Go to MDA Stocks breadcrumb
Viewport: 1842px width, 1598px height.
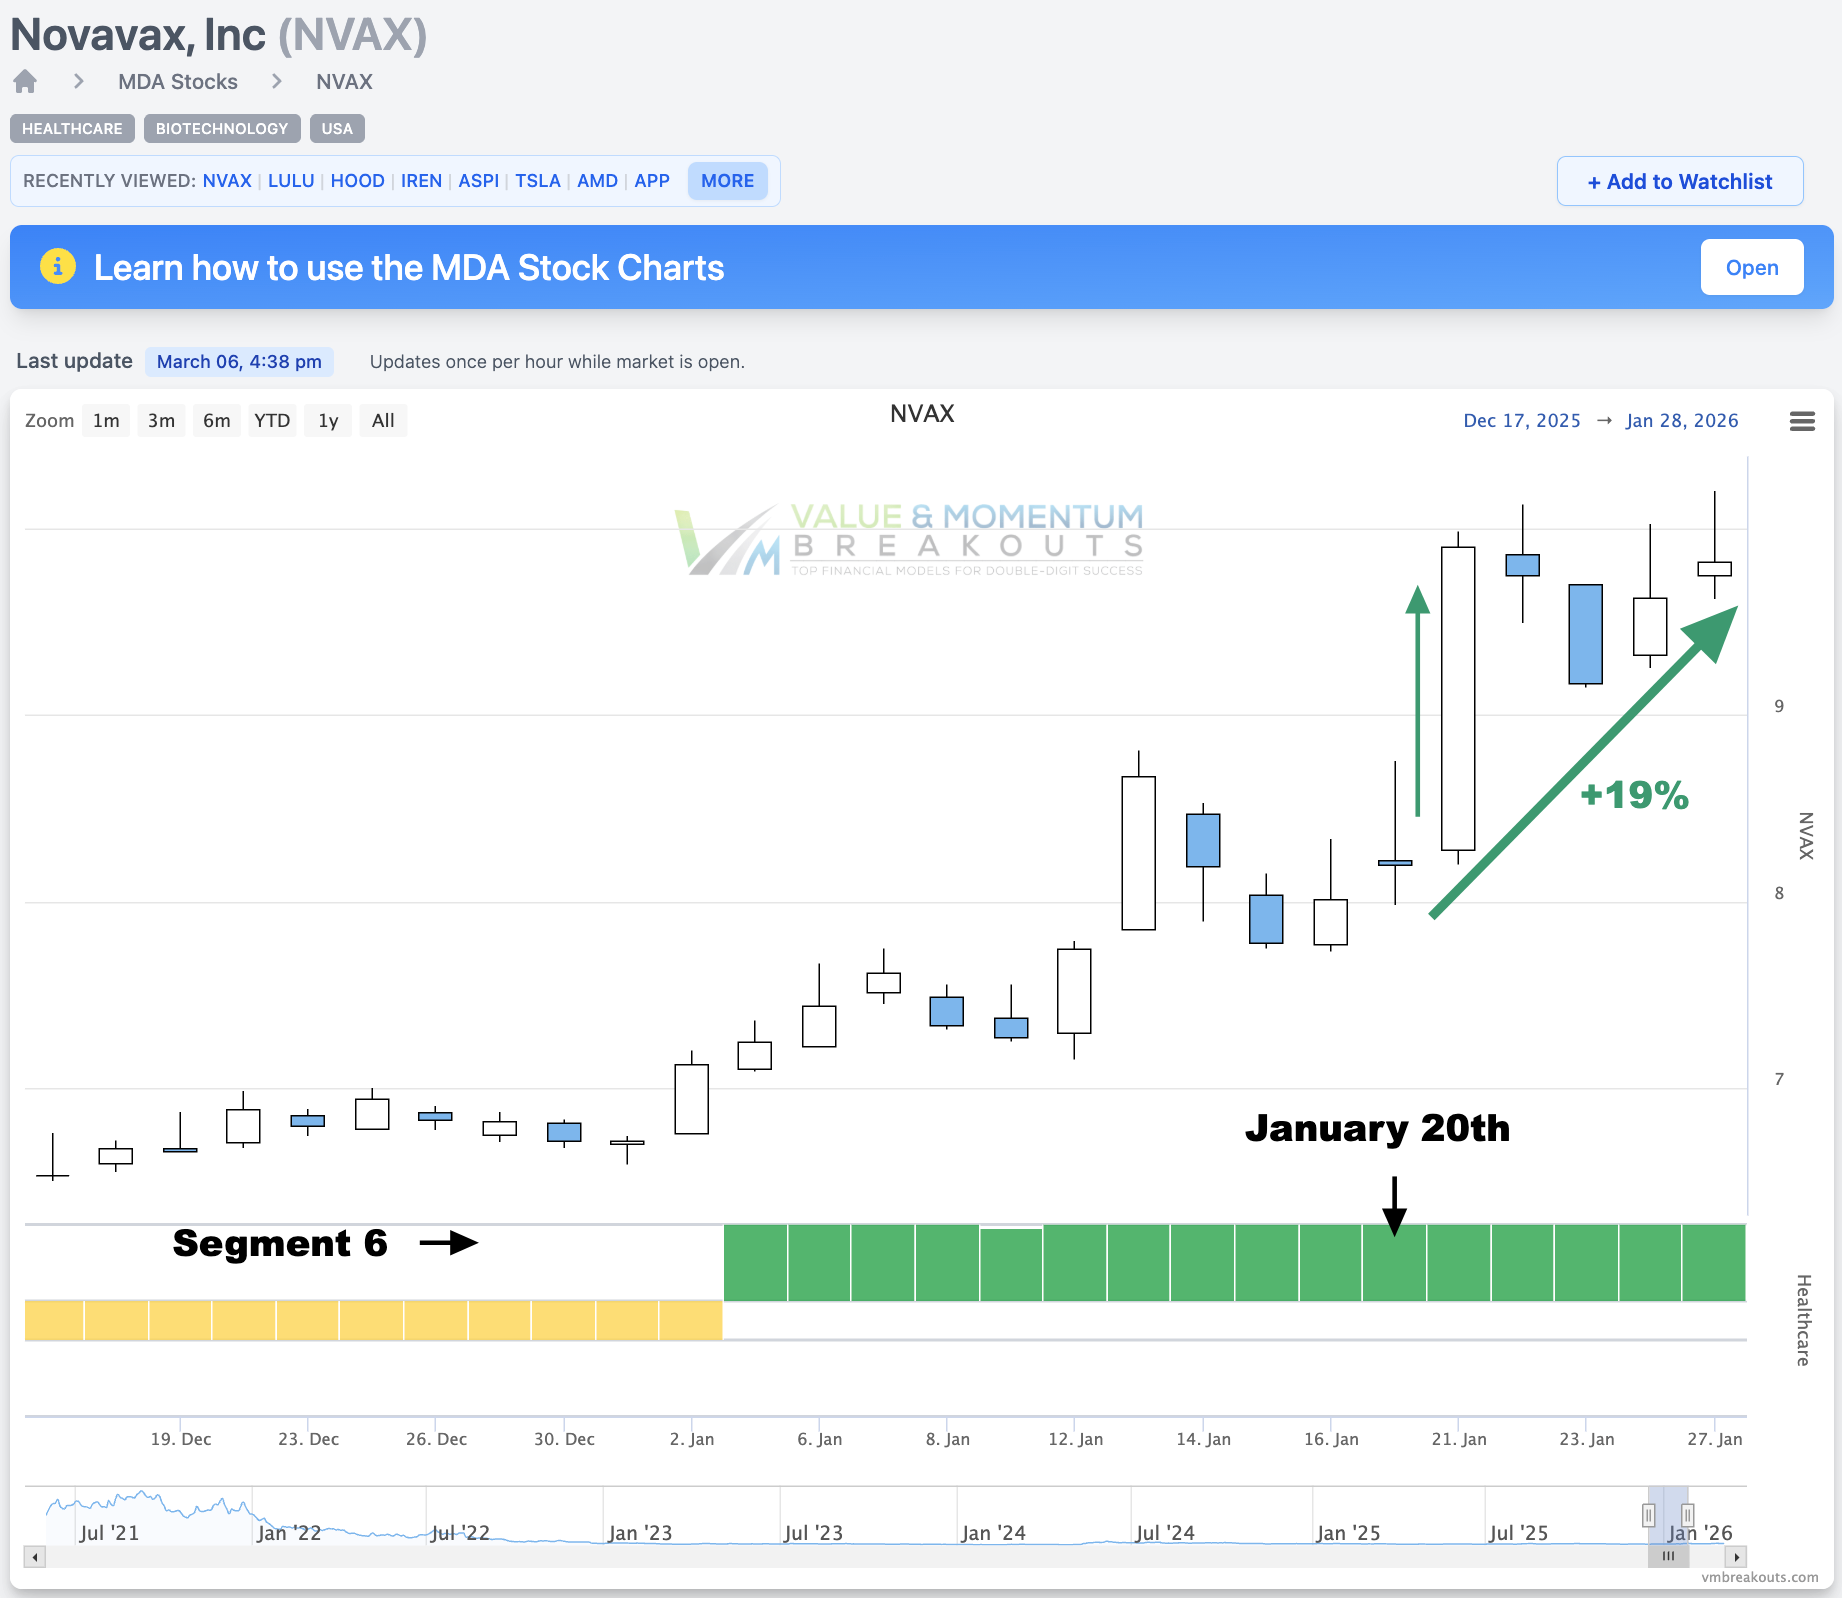pyautogui.click(x=178, y=82)
